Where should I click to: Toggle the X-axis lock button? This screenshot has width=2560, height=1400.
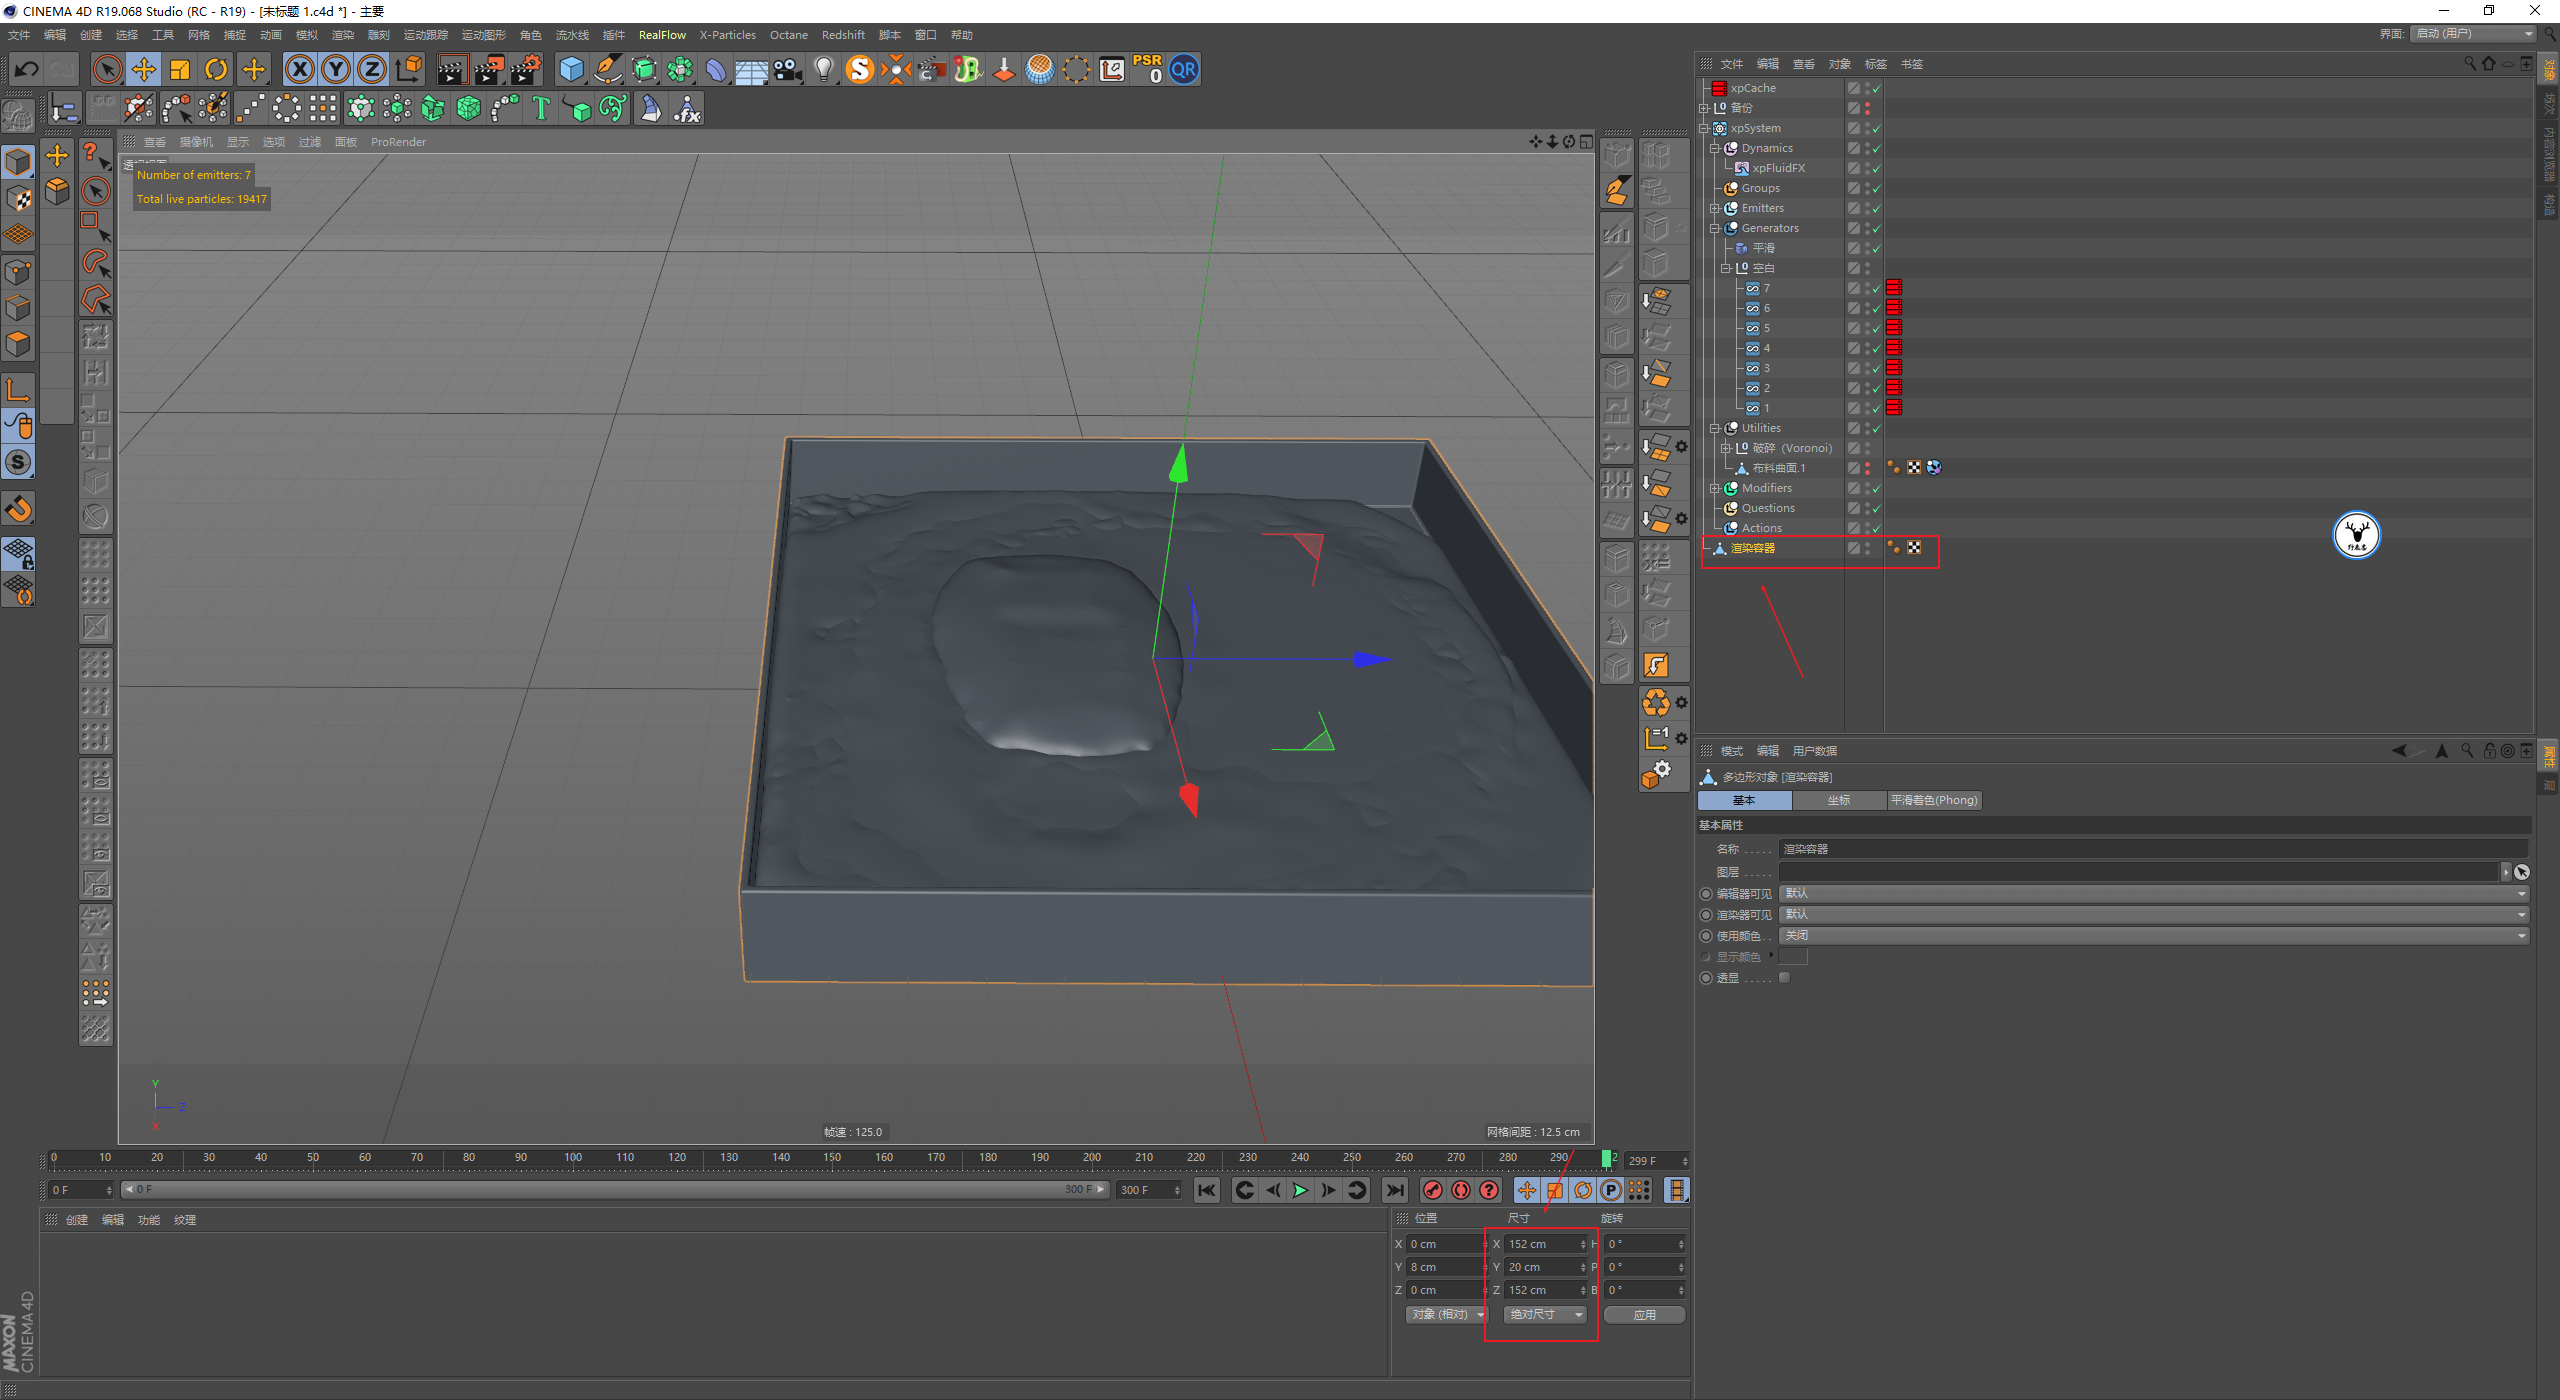[299, 70]
